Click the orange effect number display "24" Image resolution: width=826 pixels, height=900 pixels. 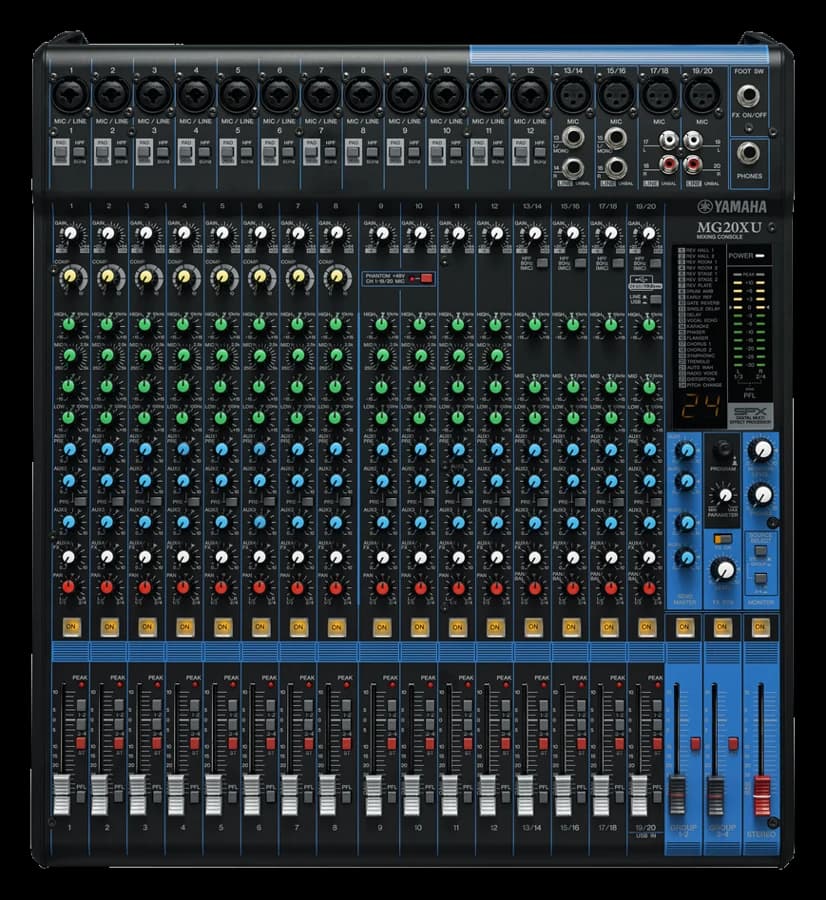[x=699, y=408]
